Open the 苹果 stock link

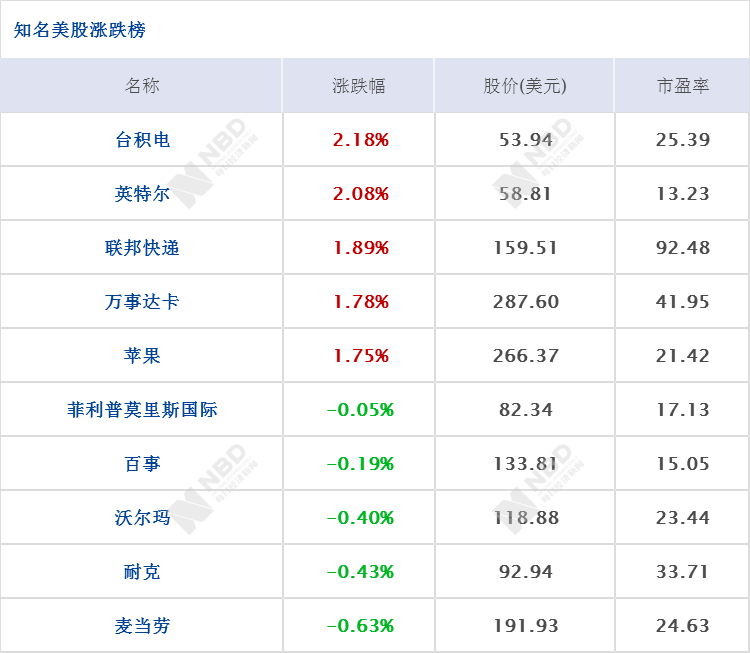(142, 356)
